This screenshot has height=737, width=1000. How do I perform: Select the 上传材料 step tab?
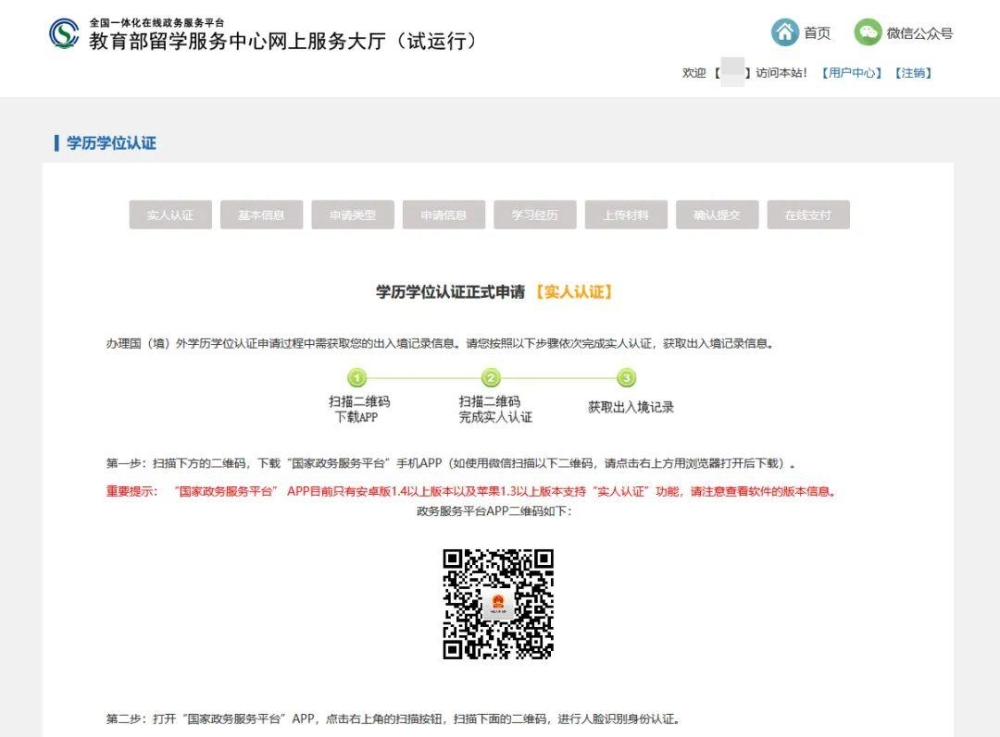click(626, 215)
